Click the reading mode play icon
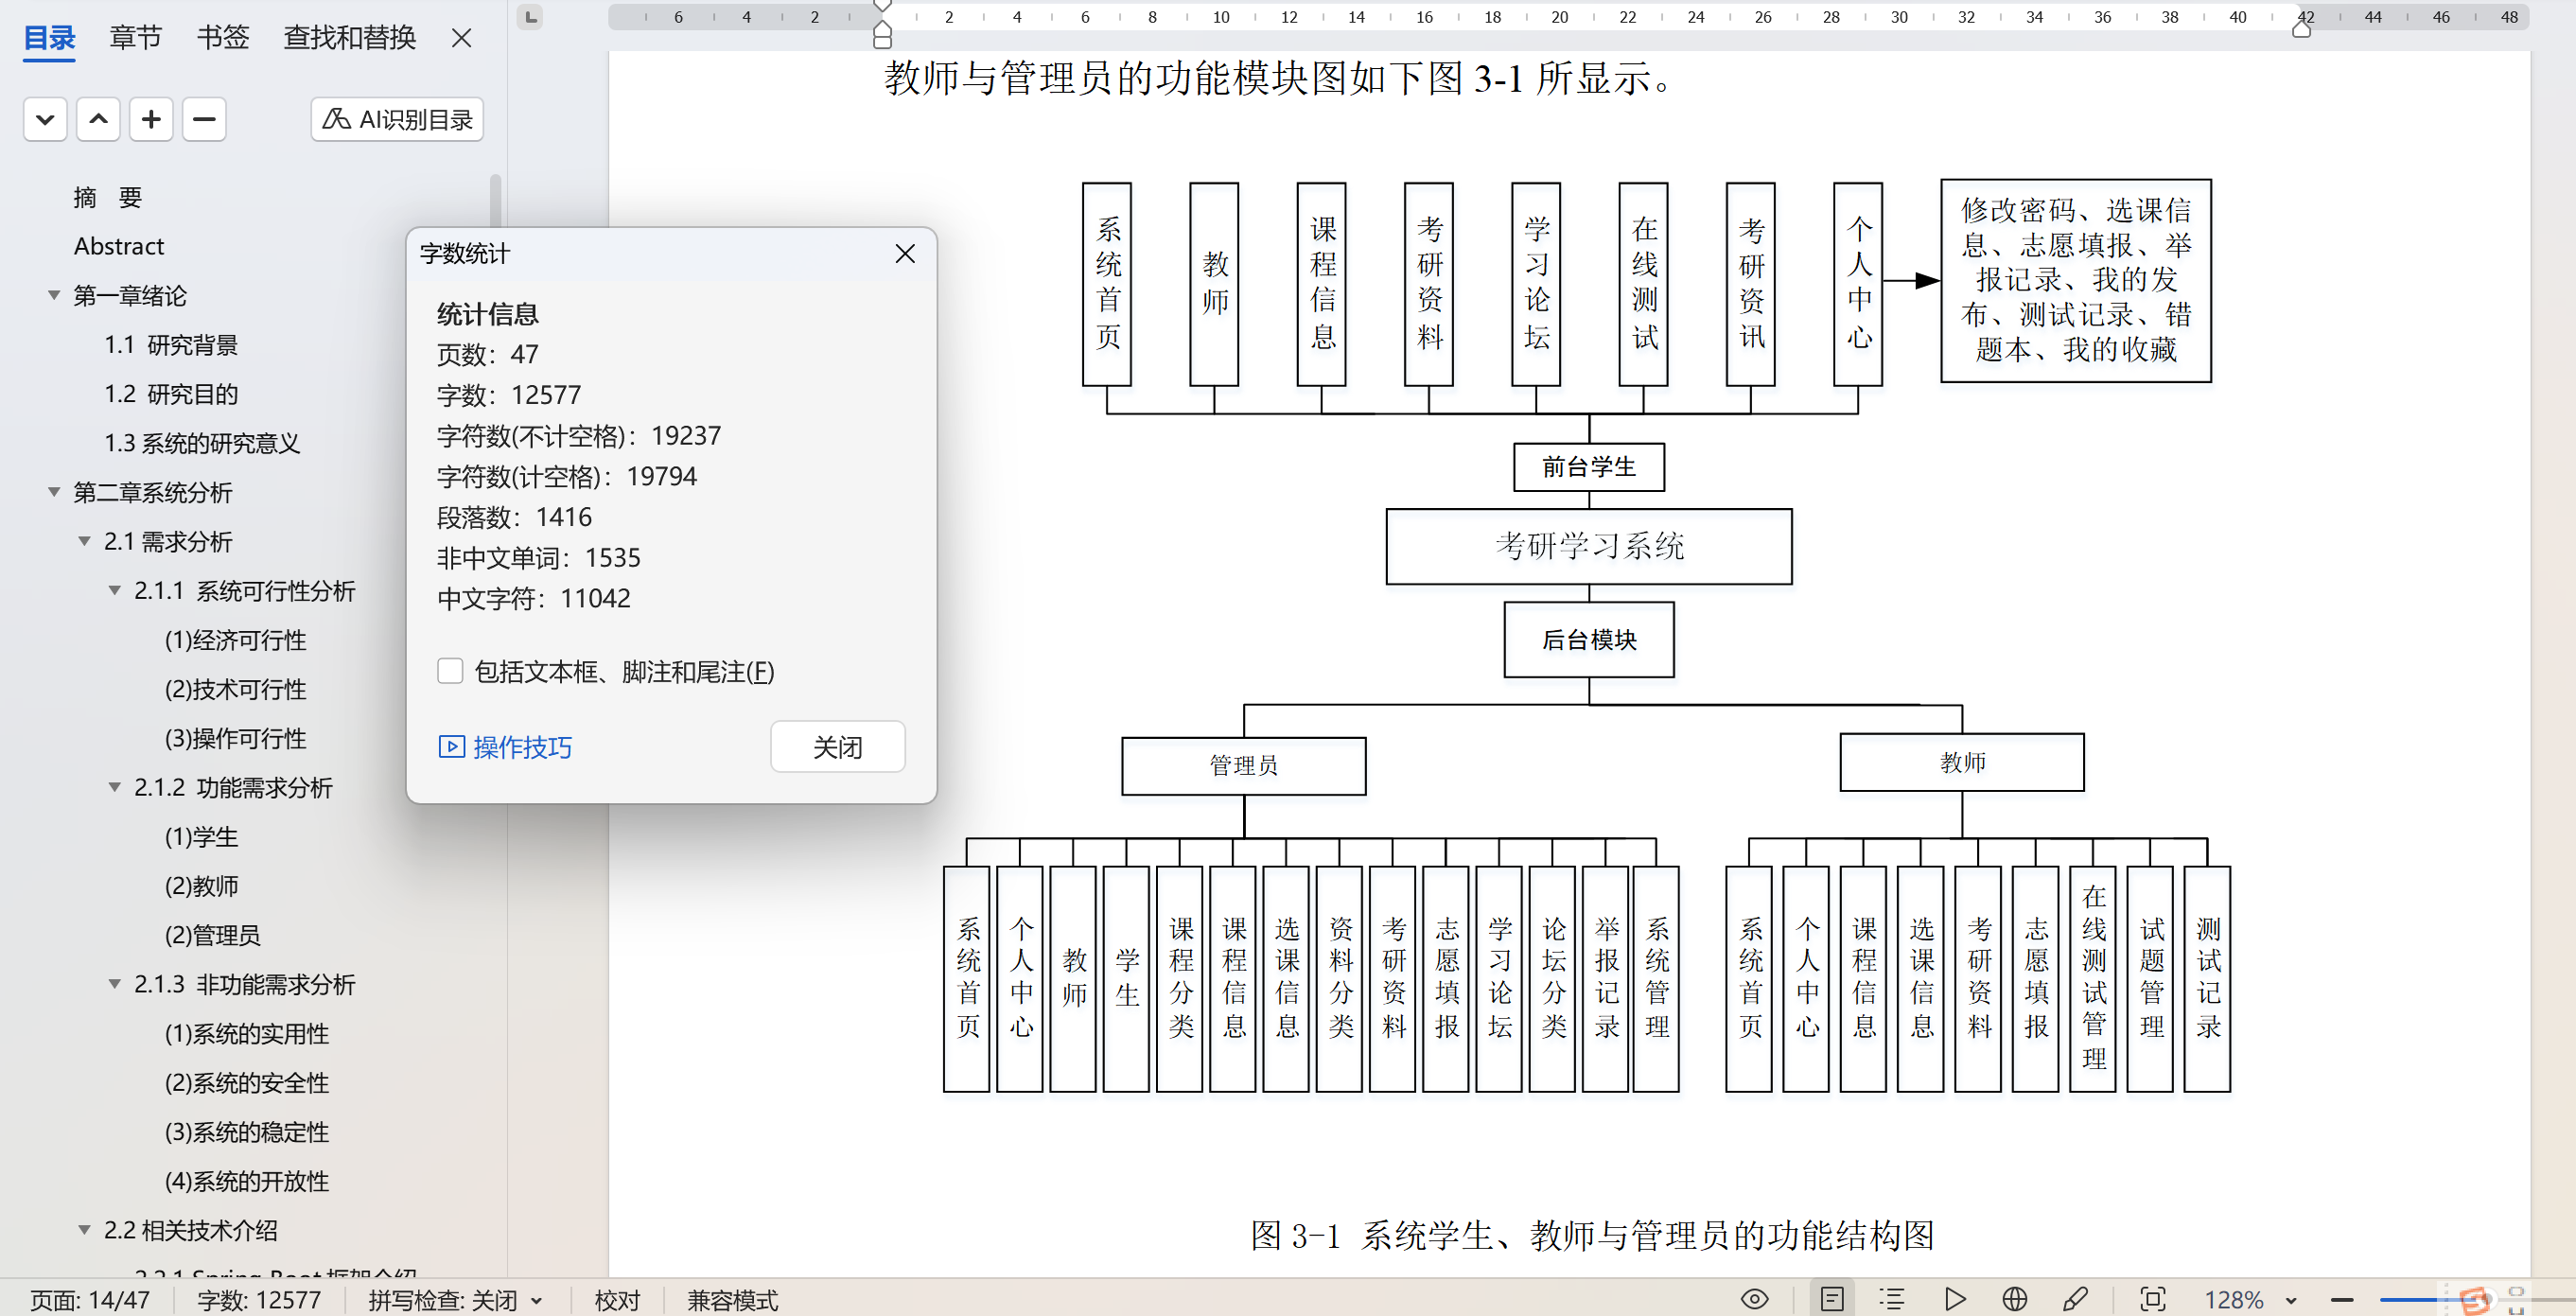 pyautogui.click(x=1955, y=1299)
